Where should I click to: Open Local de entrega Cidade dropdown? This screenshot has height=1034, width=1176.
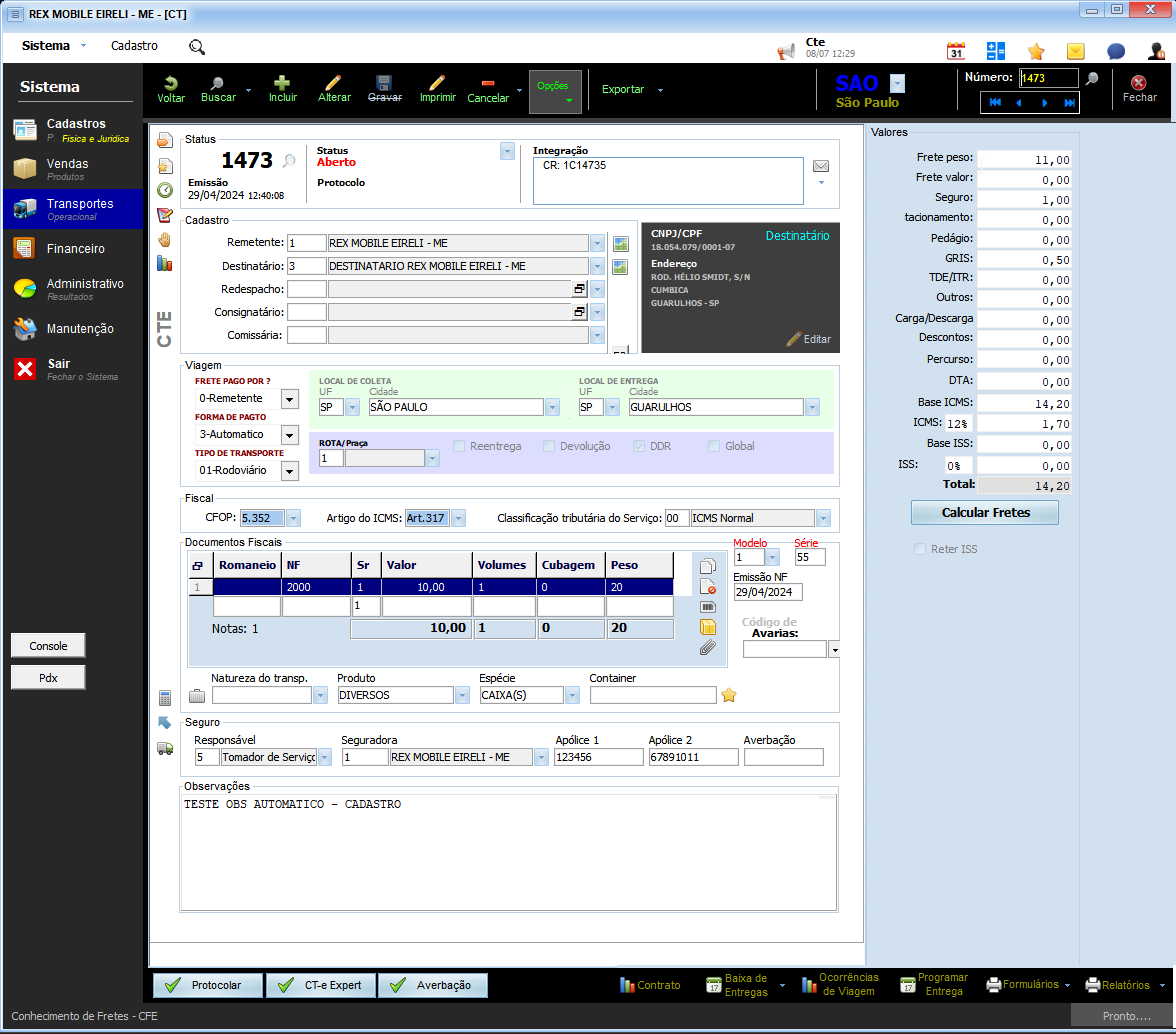click(812, 407)
